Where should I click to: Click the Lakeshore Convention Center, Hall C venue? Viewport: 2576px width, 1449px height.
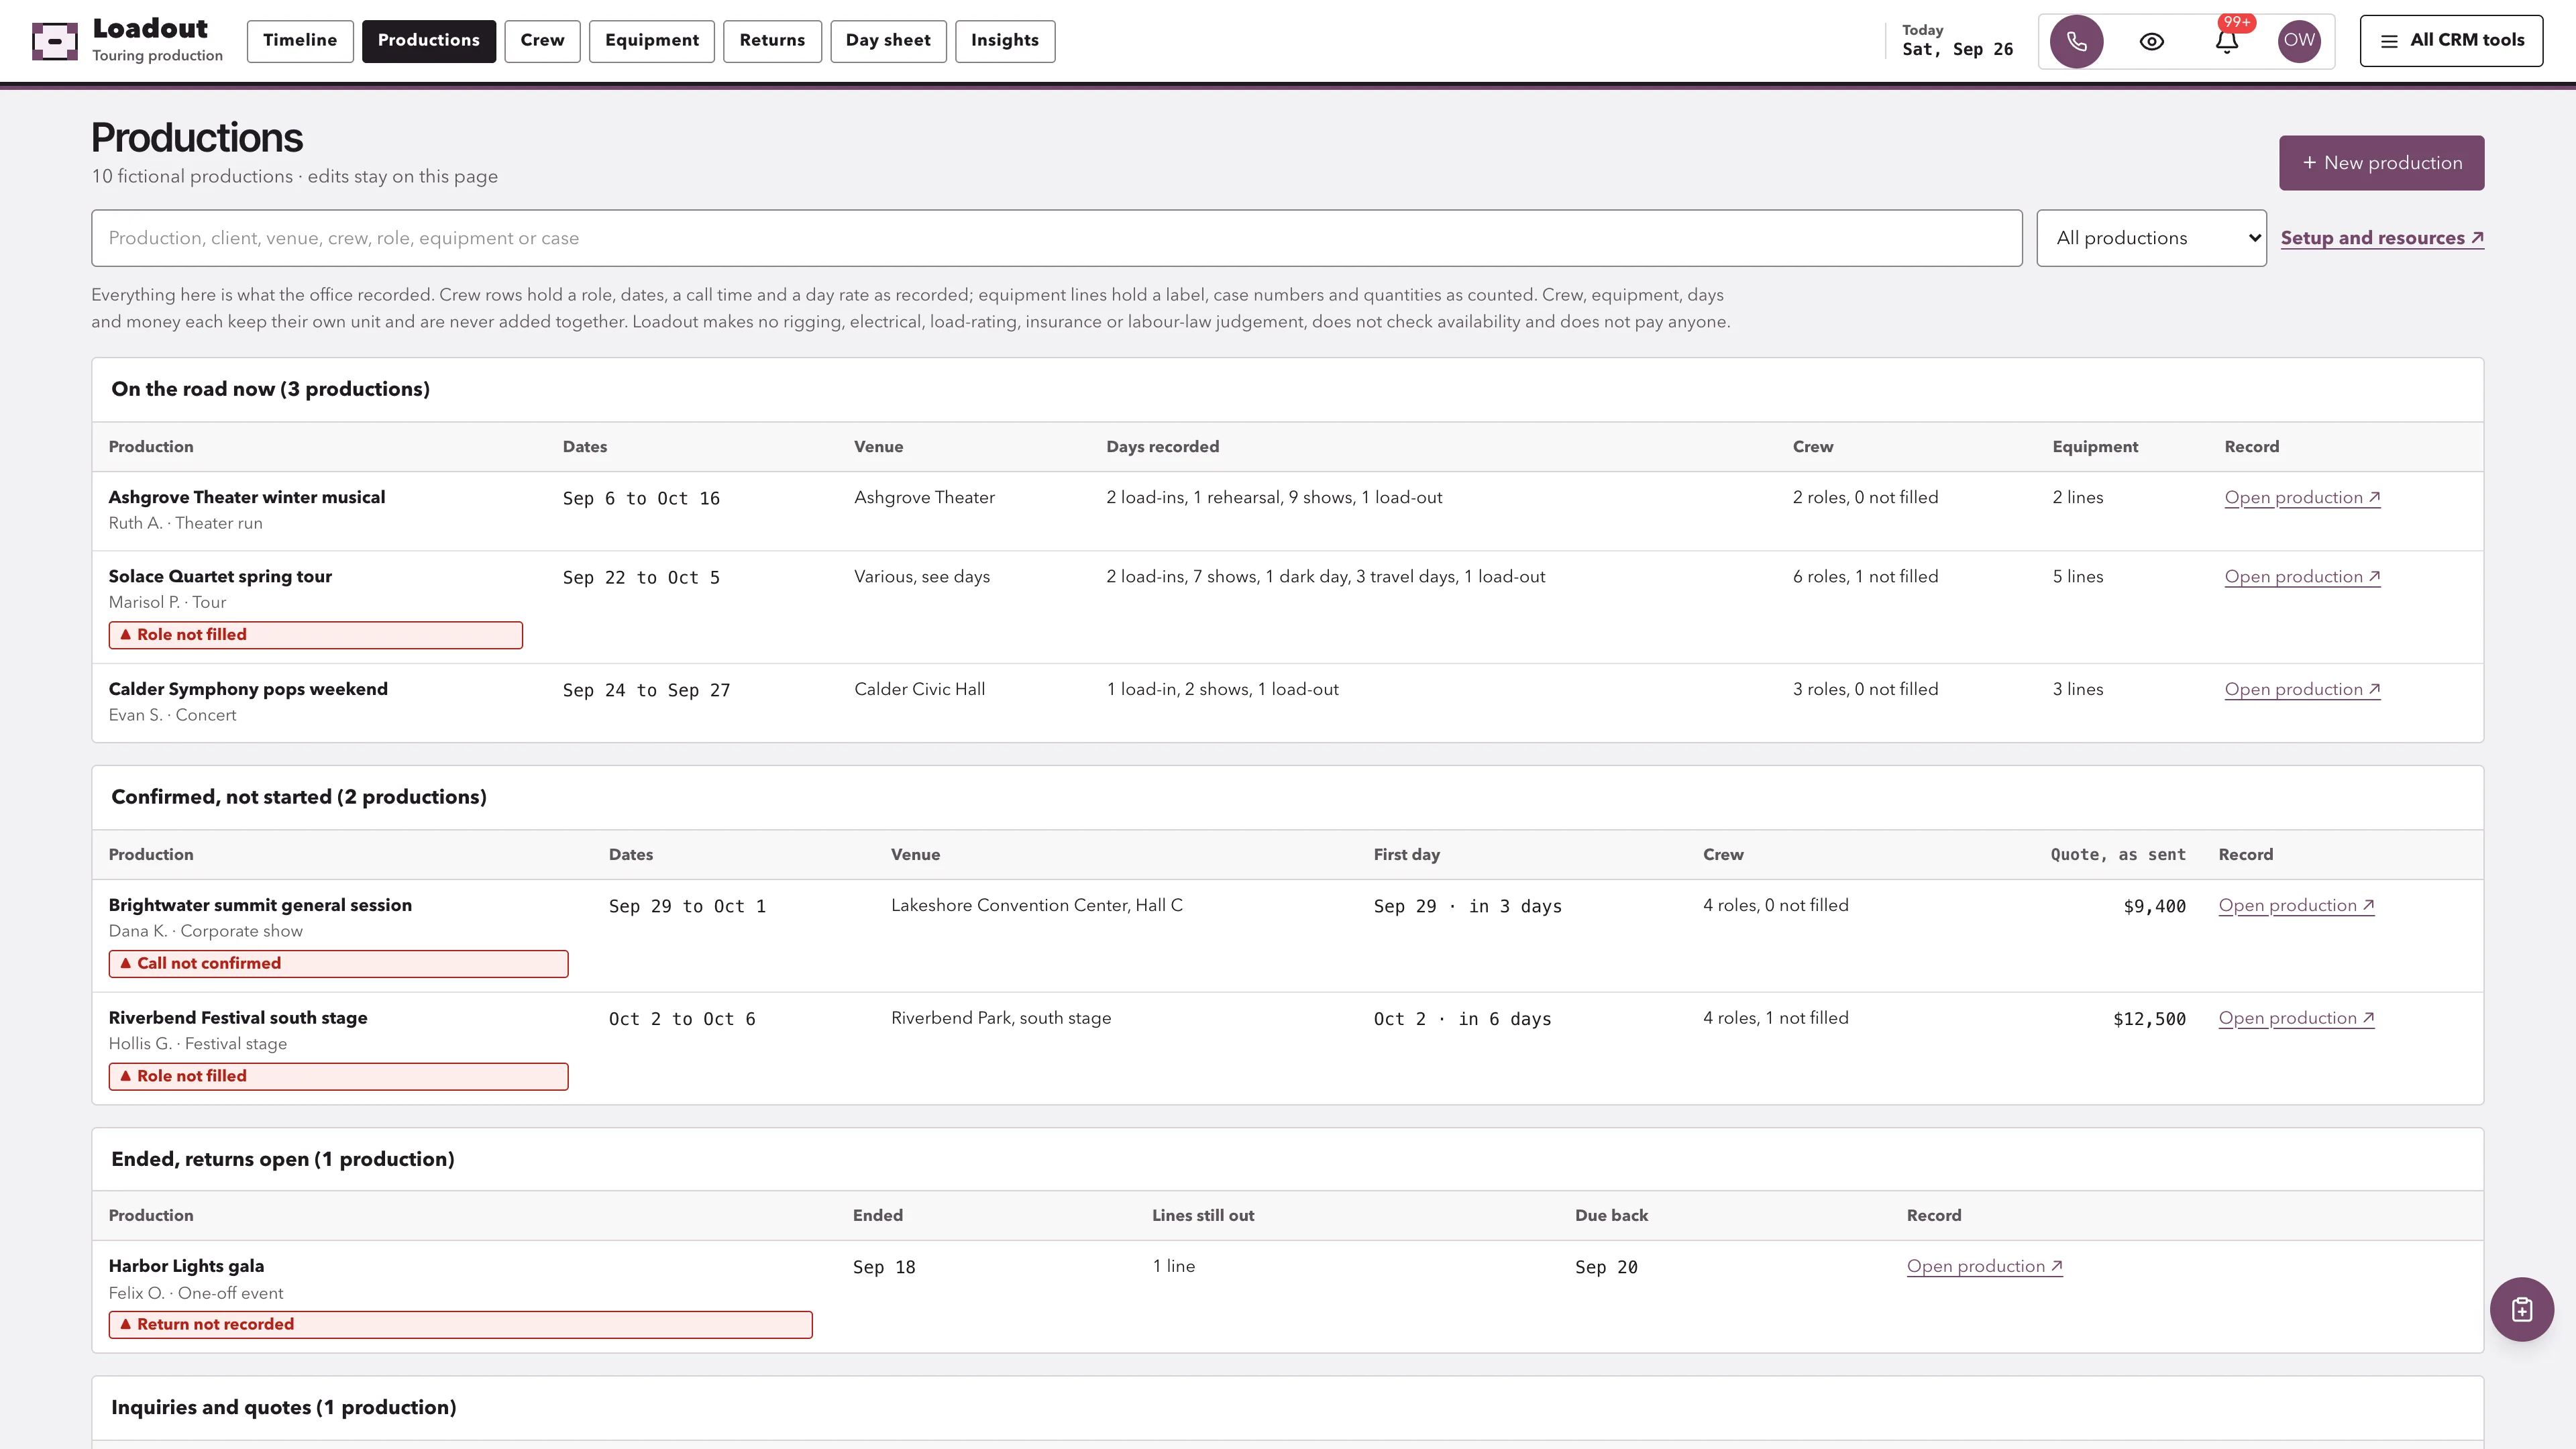pyautogui.click(x=1036, y=905)
